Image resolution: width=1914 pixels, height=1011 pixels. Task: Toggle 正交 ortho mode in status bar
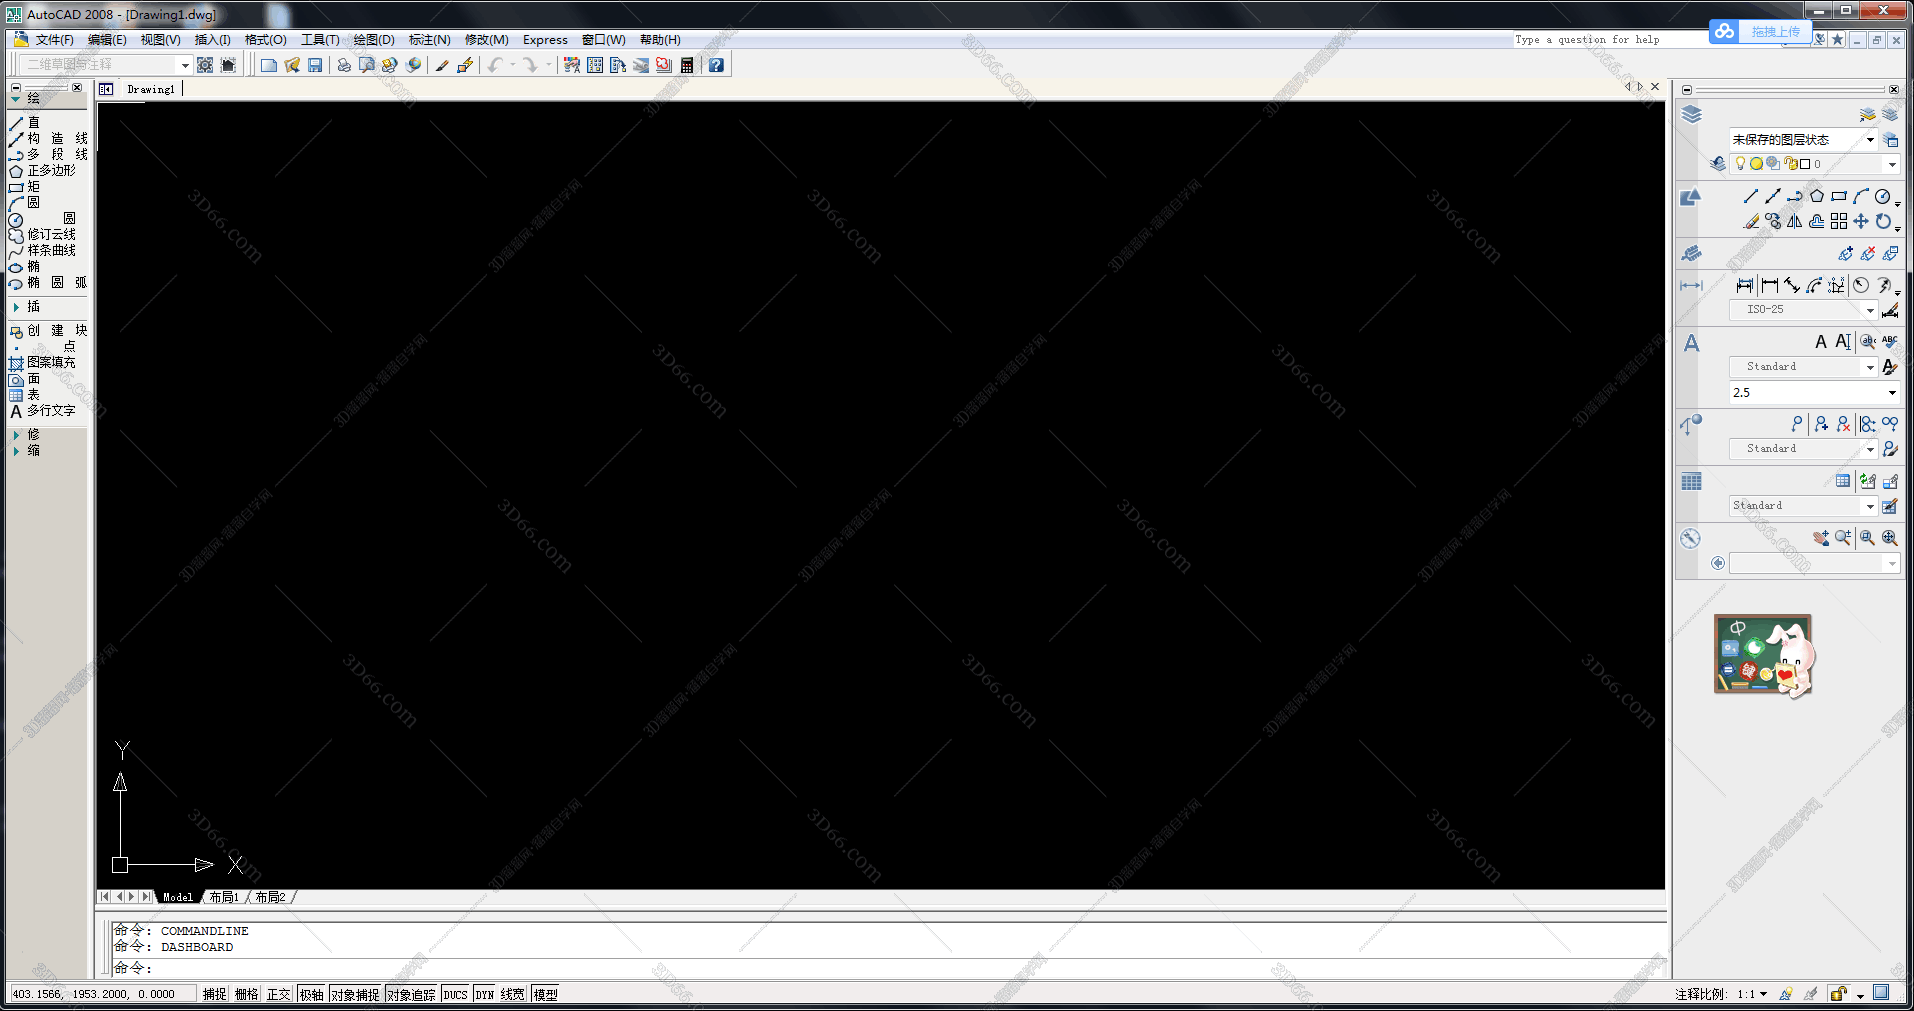click(x=278, y=994)
